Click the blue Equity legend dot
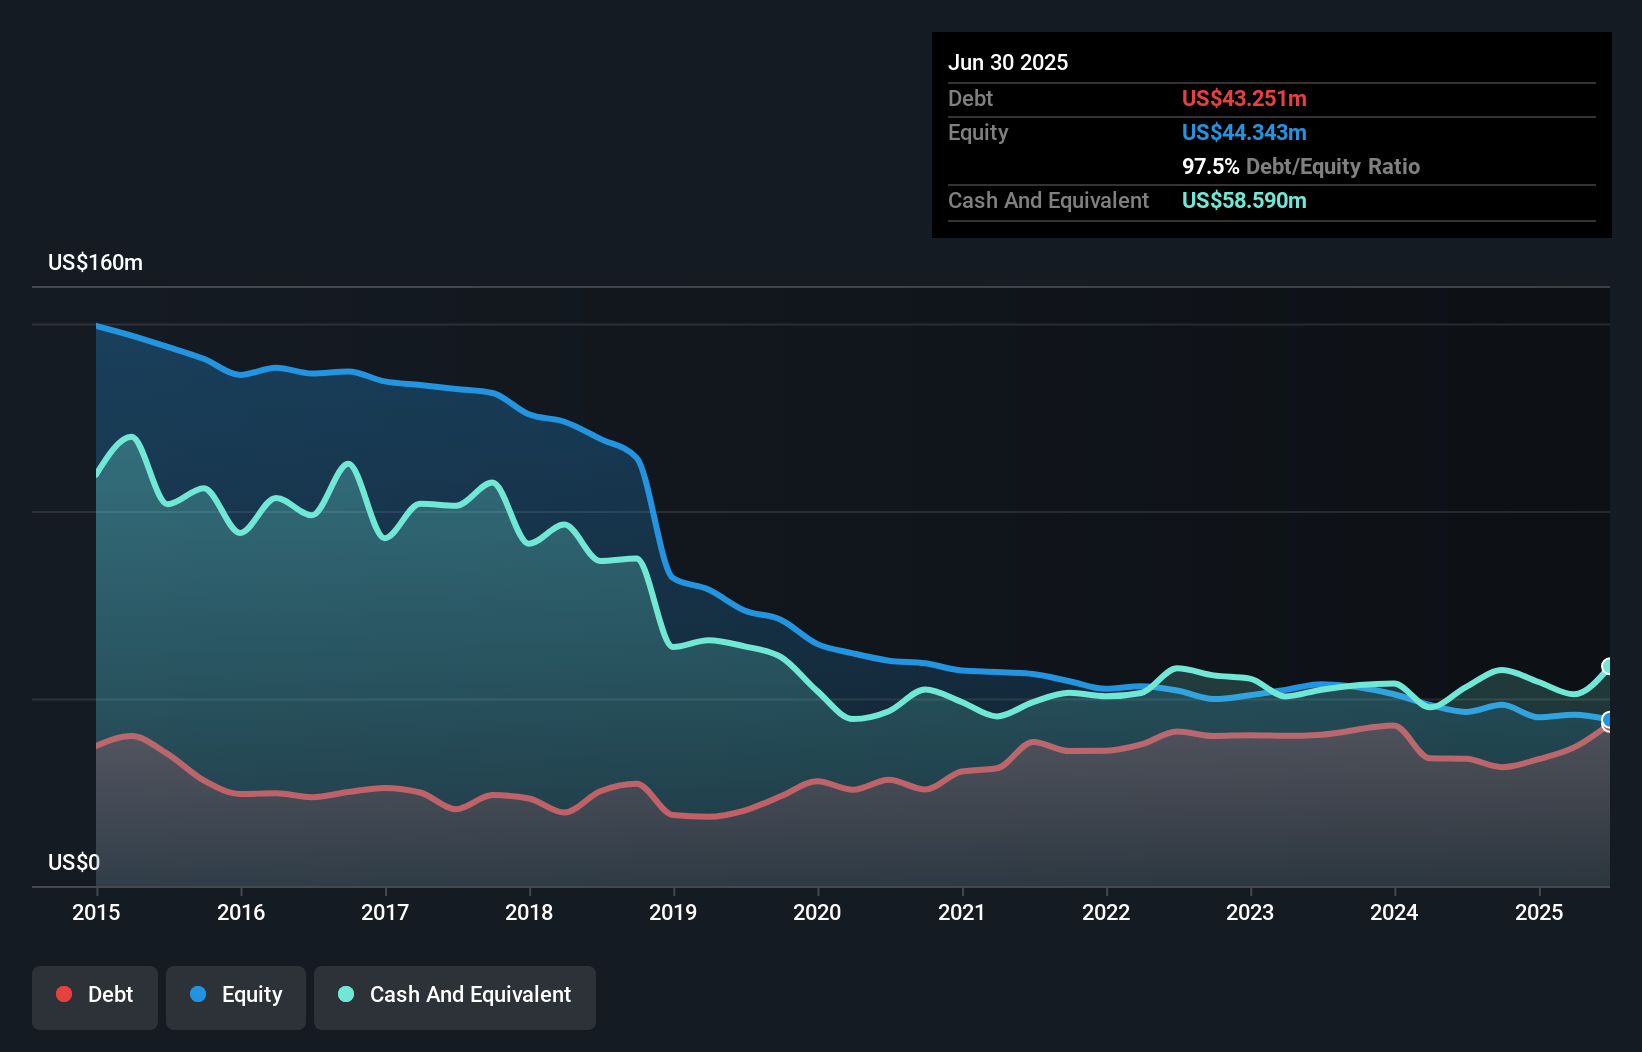The image size is (1642, 1052). click(198, 994)
